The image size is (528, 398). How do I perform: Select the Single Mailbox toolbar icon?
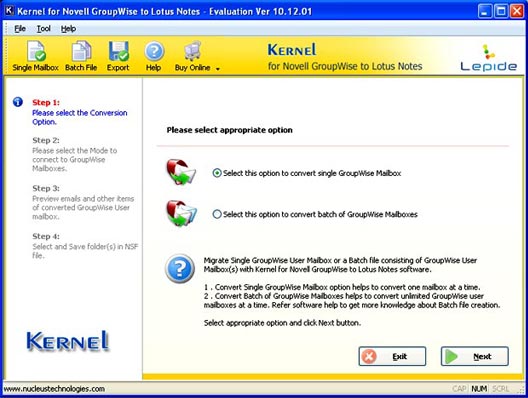[x=36, y=51]
